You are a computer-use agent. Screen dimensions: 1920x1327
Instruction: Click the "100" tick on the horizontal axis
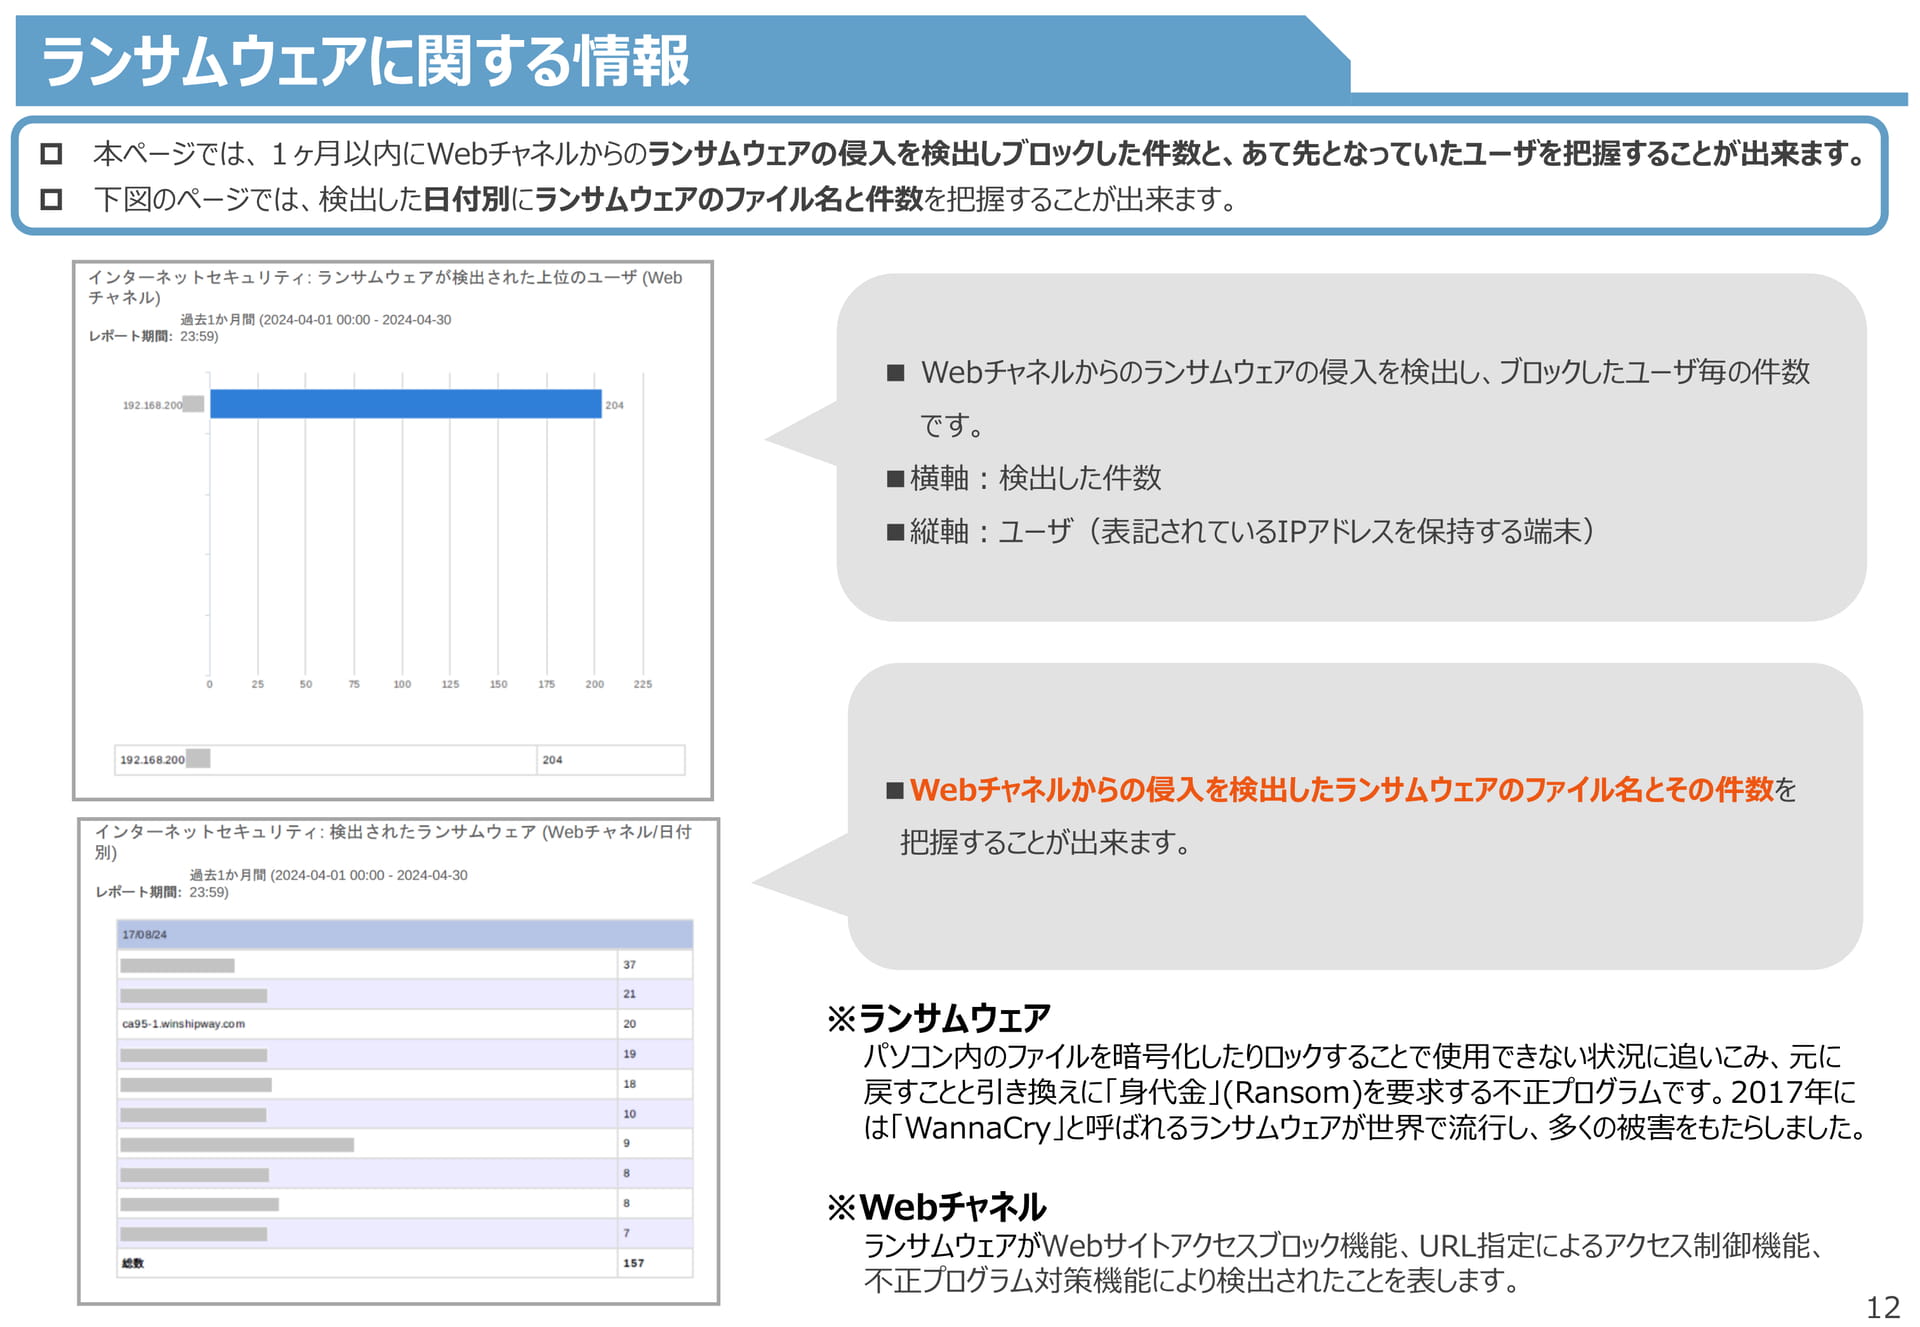(402, 684)
